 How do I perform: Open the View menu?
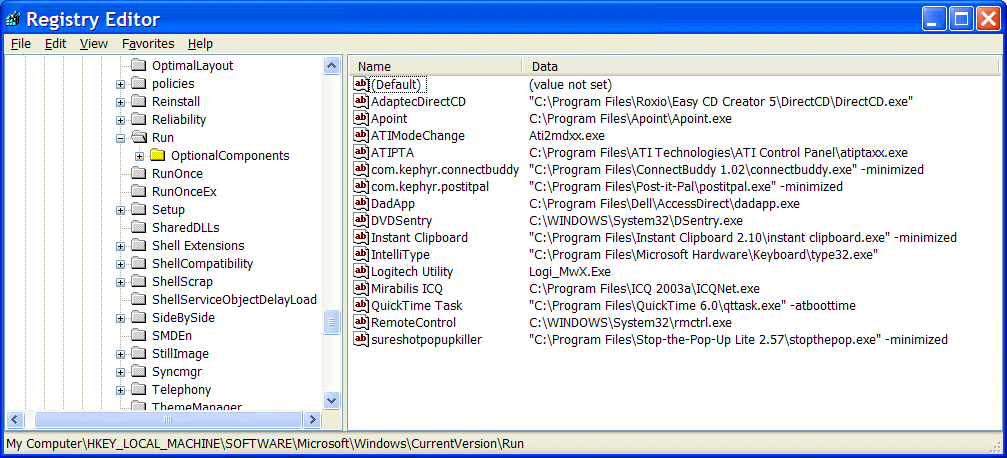[94, 44]
